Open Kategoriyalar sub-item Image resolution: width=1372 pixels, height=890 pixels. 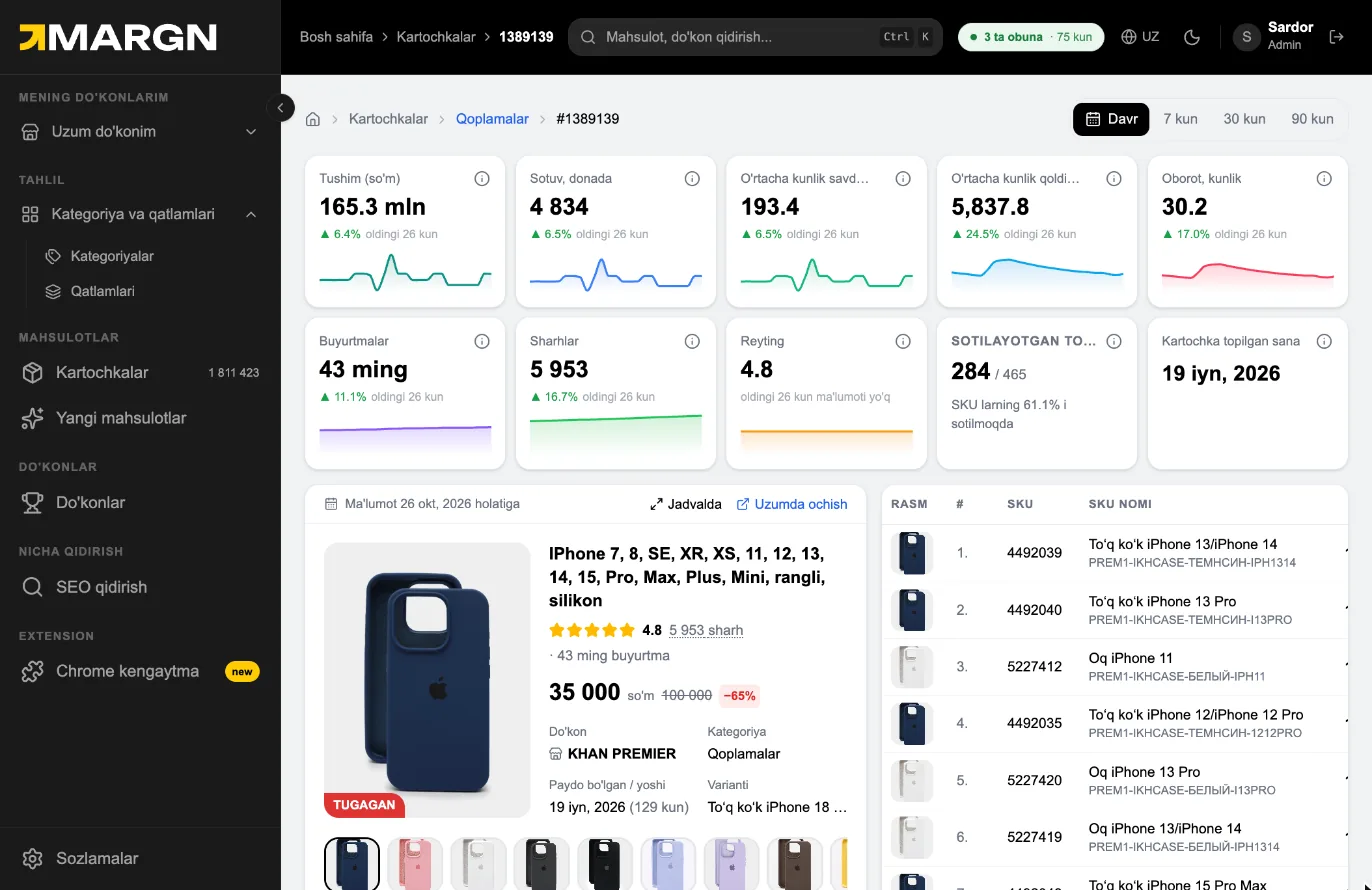pyautogui.click(x=112, y=256)
